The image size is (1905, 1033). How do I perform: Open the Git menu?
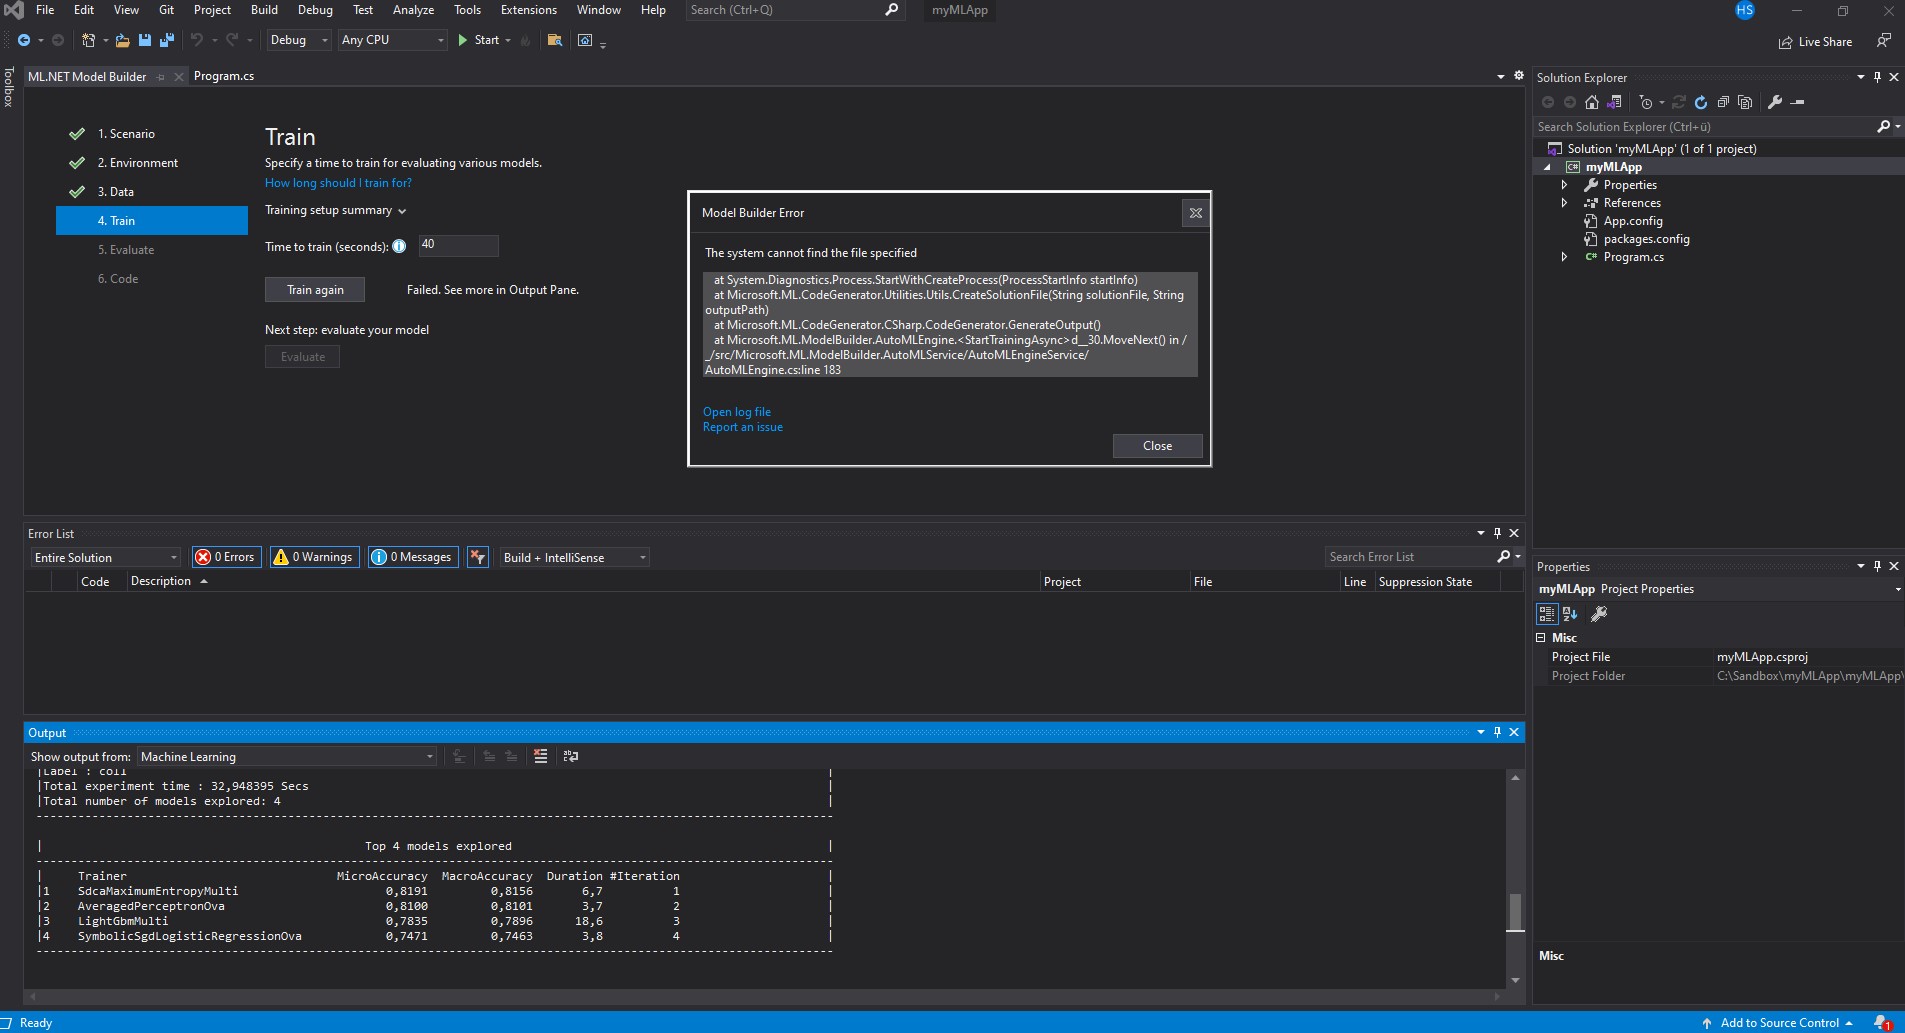(x=166, y=10)
